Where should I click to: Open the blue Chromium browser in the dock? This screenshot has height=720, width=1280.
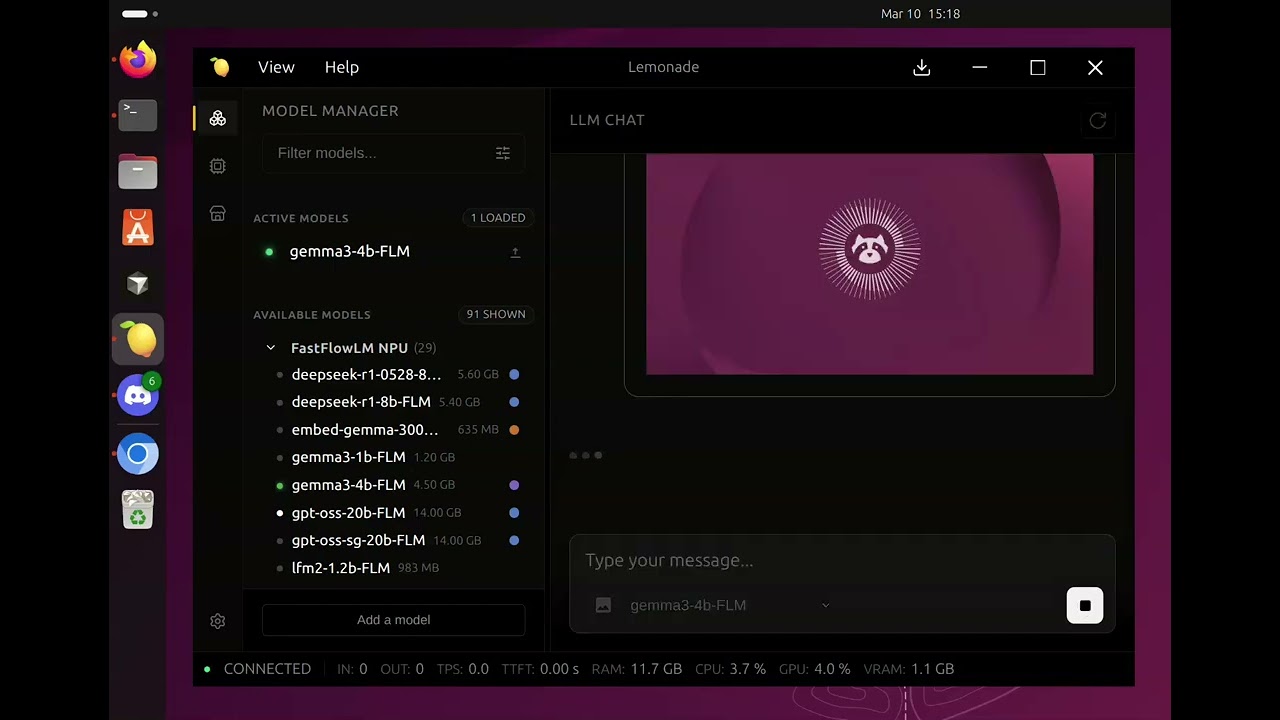coord(138,454)
